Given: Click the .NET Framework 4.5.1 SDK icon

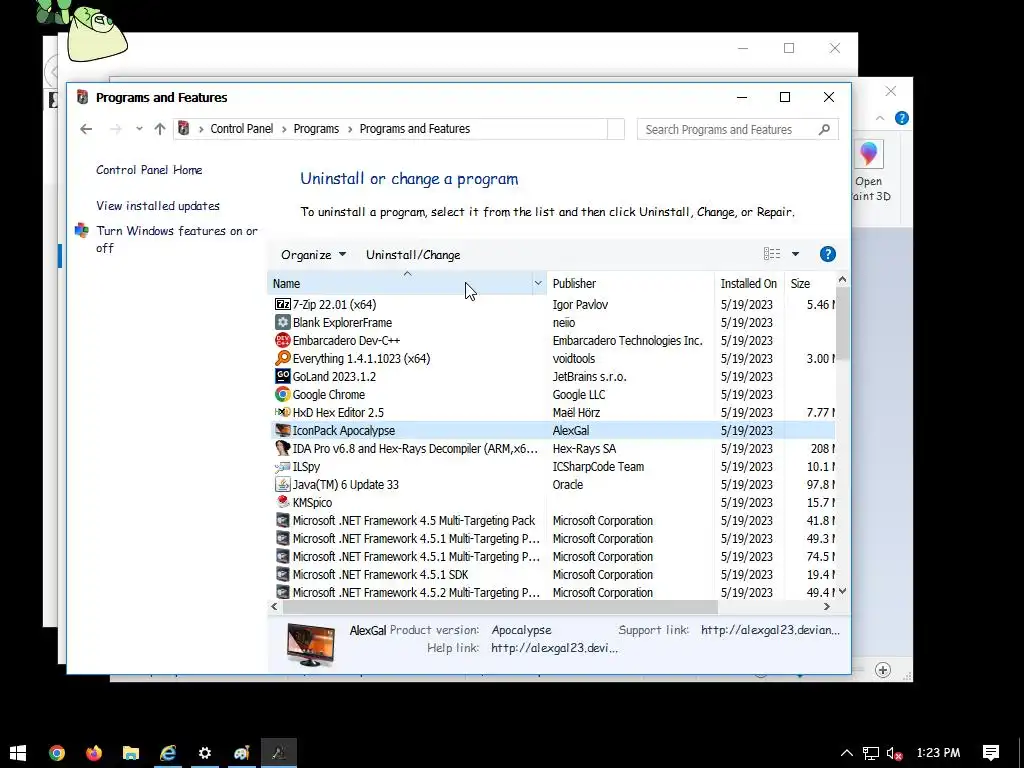Looking at the screenshot, I should click(x=282, y=575).
